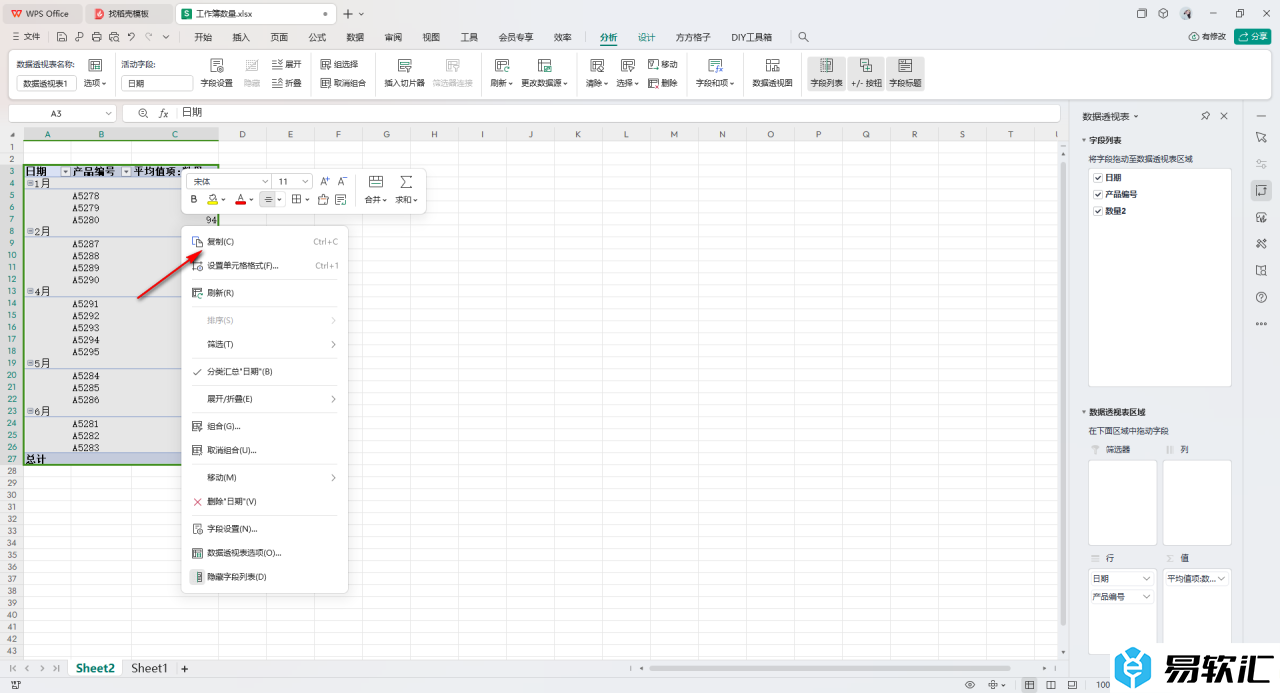This screenshot has width=1280, height=693.
Task: Click 取消组合 in the ribbon
Action: pos(343,83)
